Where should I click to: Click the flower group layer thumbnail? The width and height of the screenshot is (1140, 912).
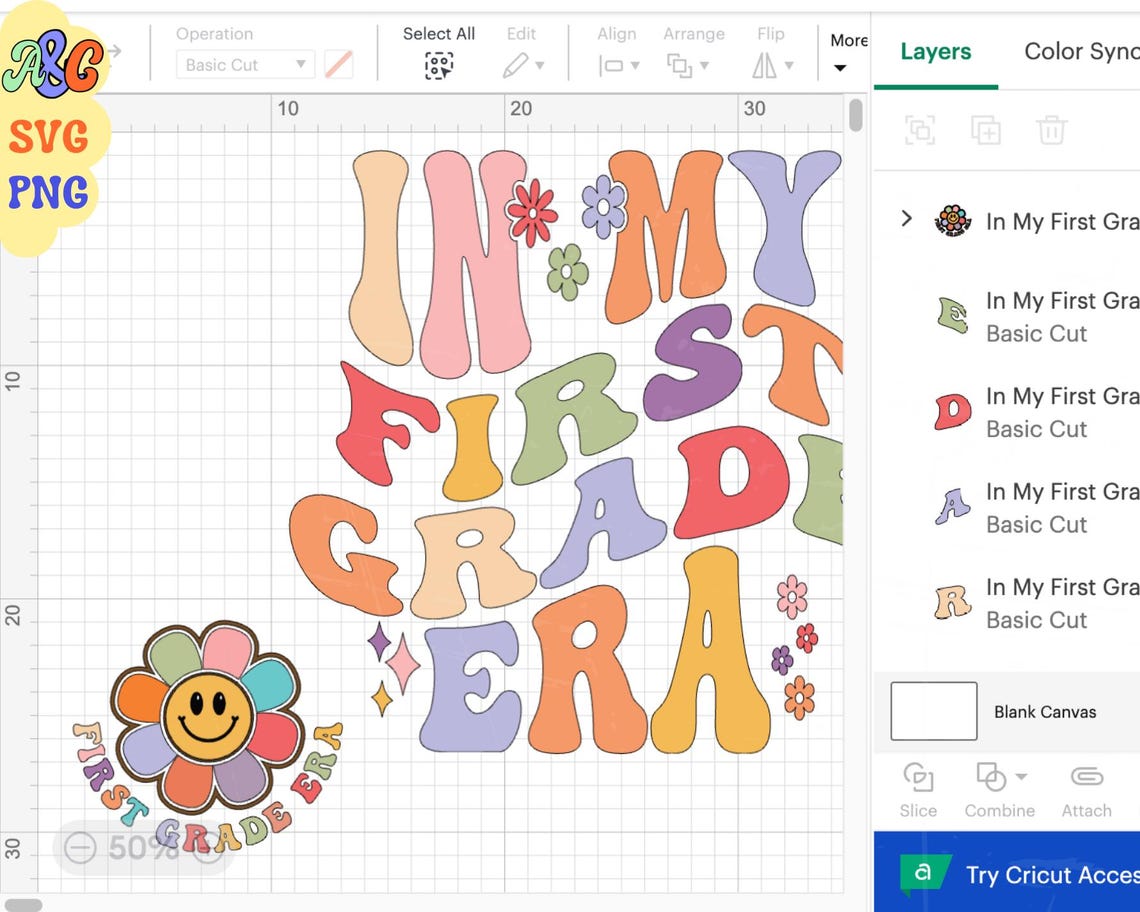[x=950, y=219]
